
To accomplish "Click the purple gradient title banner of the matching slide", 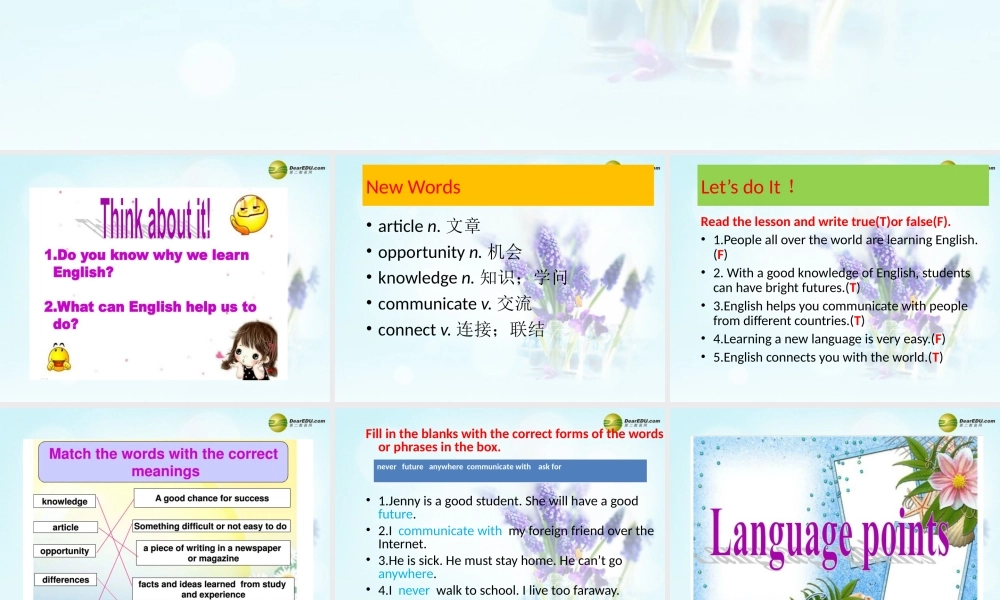I will 162,461.
